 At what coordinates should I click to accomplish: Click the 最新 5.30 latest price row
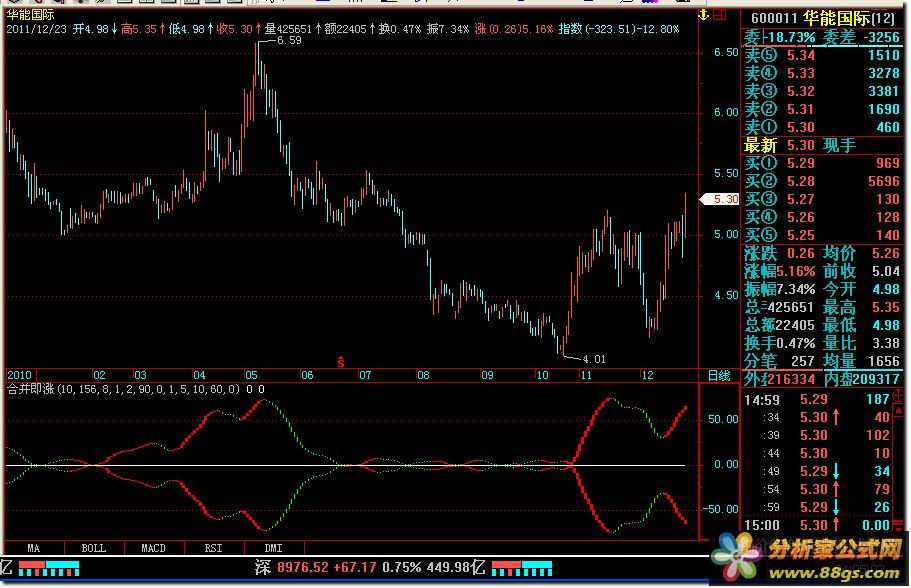click(x=822, y=145)
